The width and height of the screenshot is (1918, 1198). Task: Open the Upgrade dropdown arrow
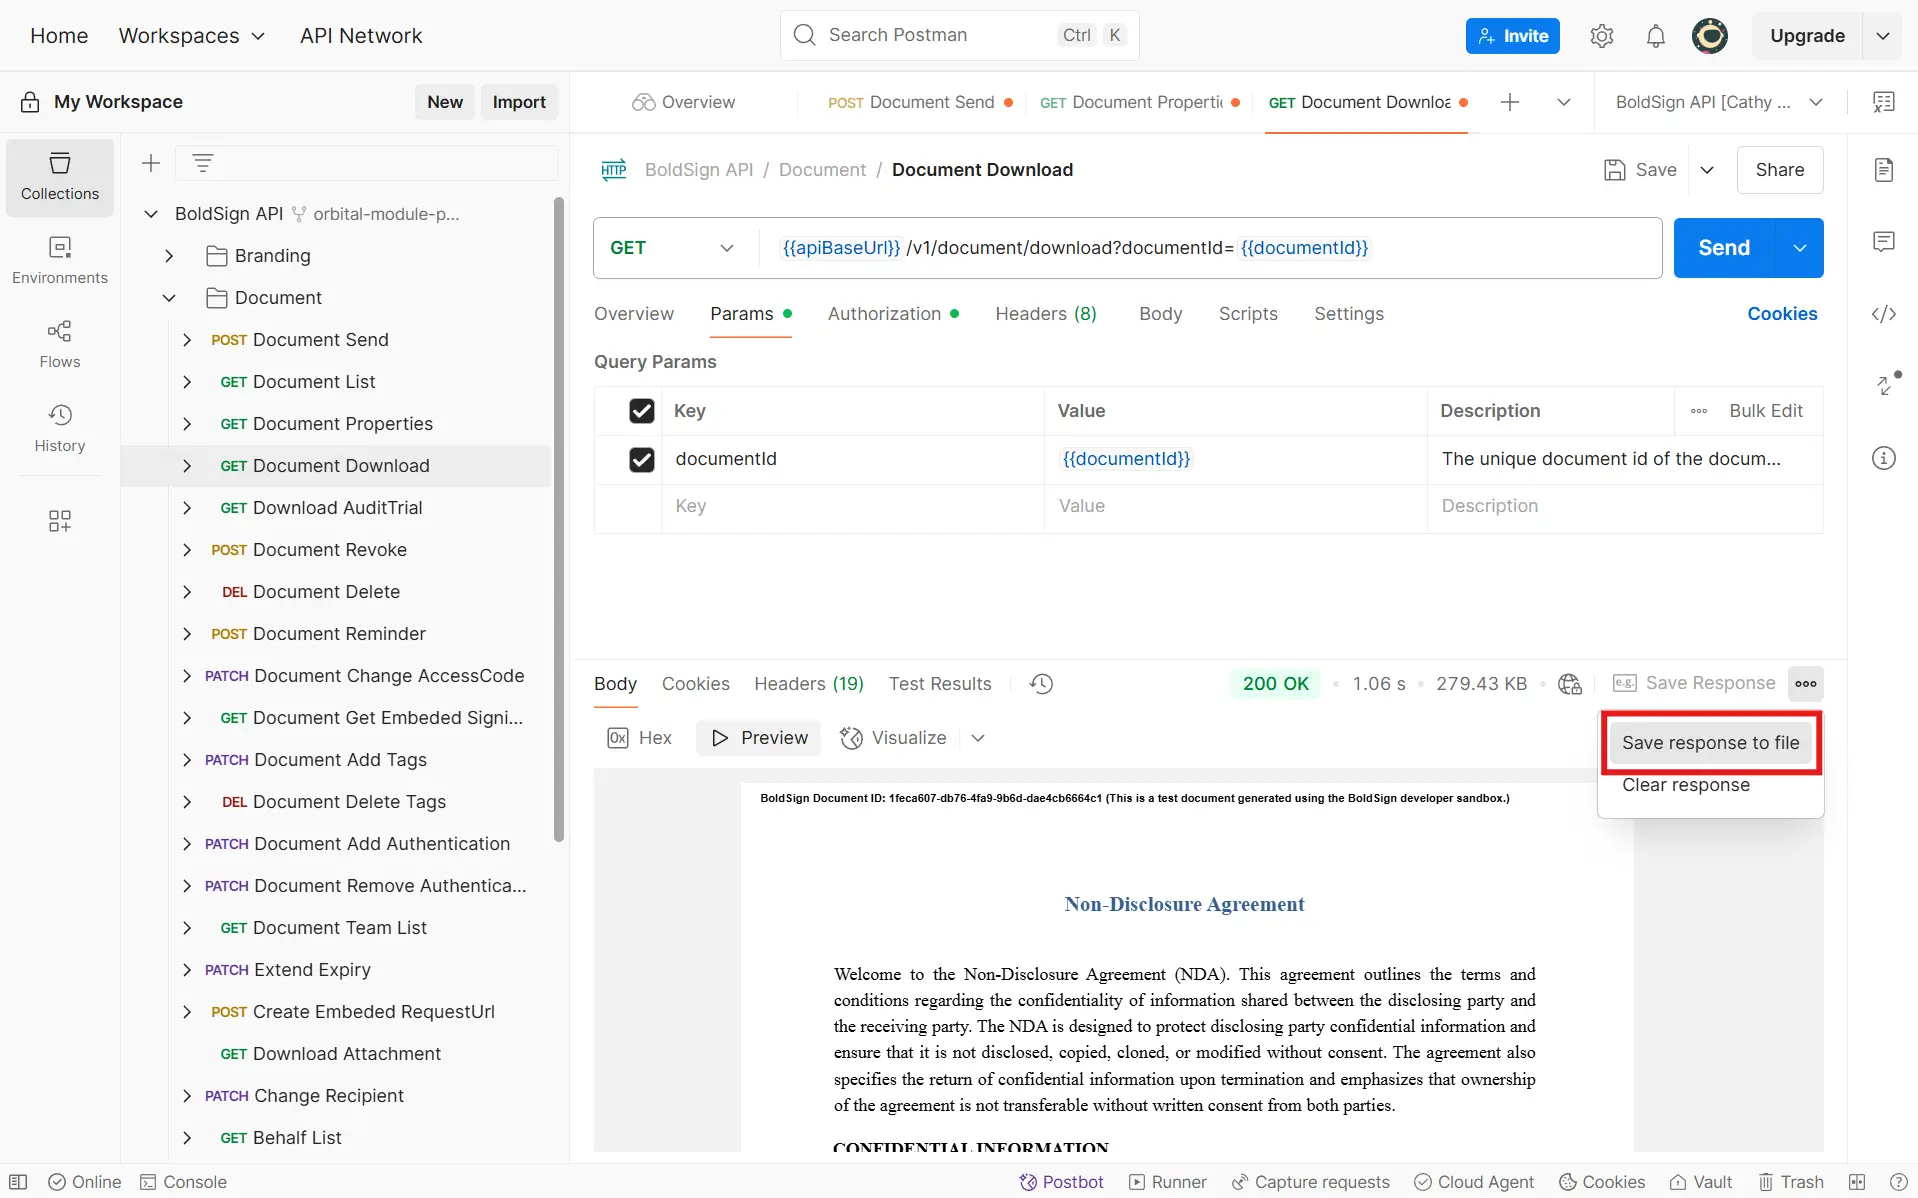(x=1883, y=36)
